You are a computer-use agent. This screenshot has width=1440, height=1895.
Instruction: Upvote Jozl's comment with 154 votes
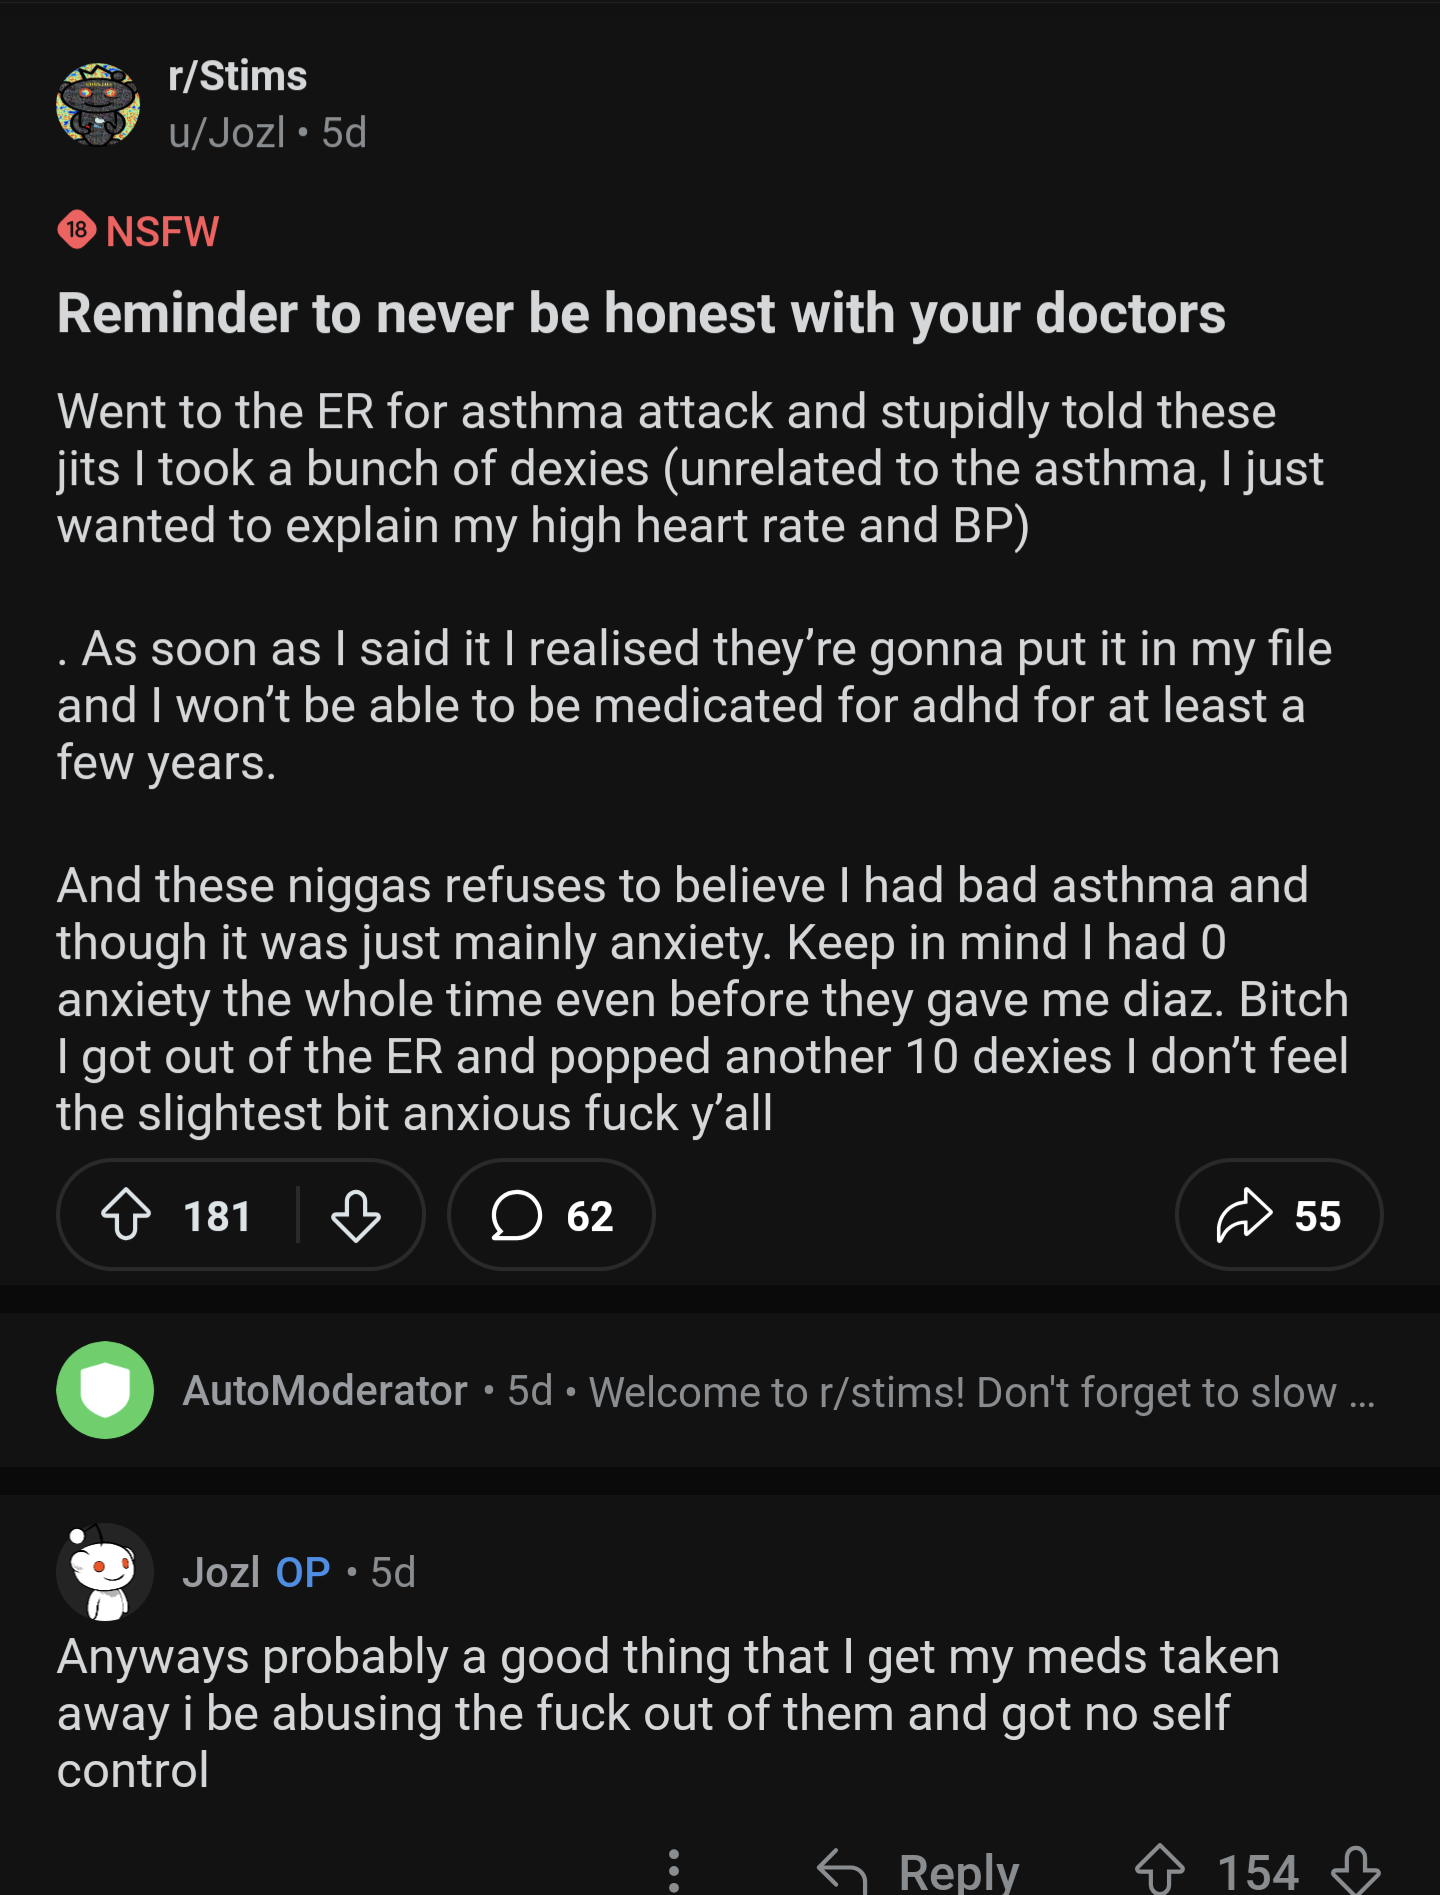coord(1160,1868)
